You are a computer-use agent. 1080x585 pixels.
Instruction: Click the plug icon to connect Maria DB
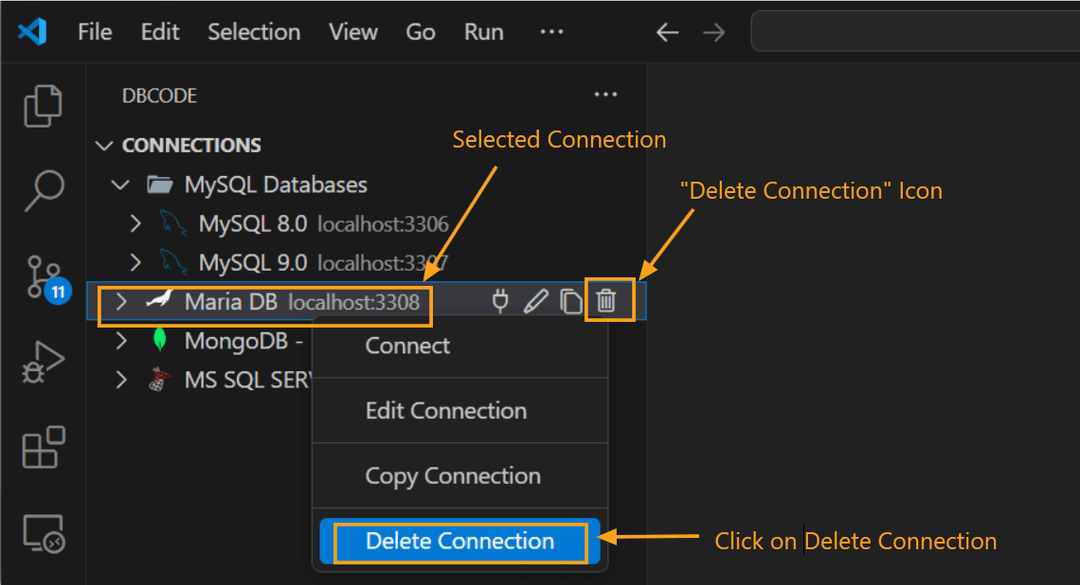[x=500, y=300]
